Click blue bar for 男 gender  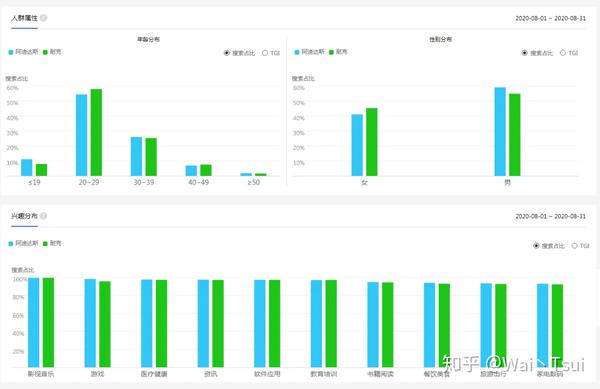tap(500, 132)
